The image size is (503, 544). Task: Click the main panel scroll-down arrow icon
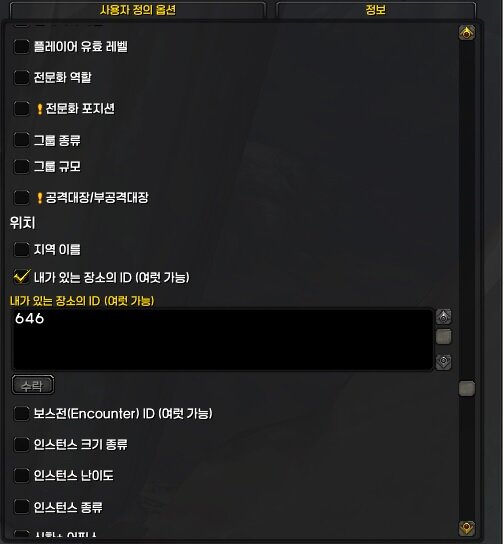tap(467, 528)
